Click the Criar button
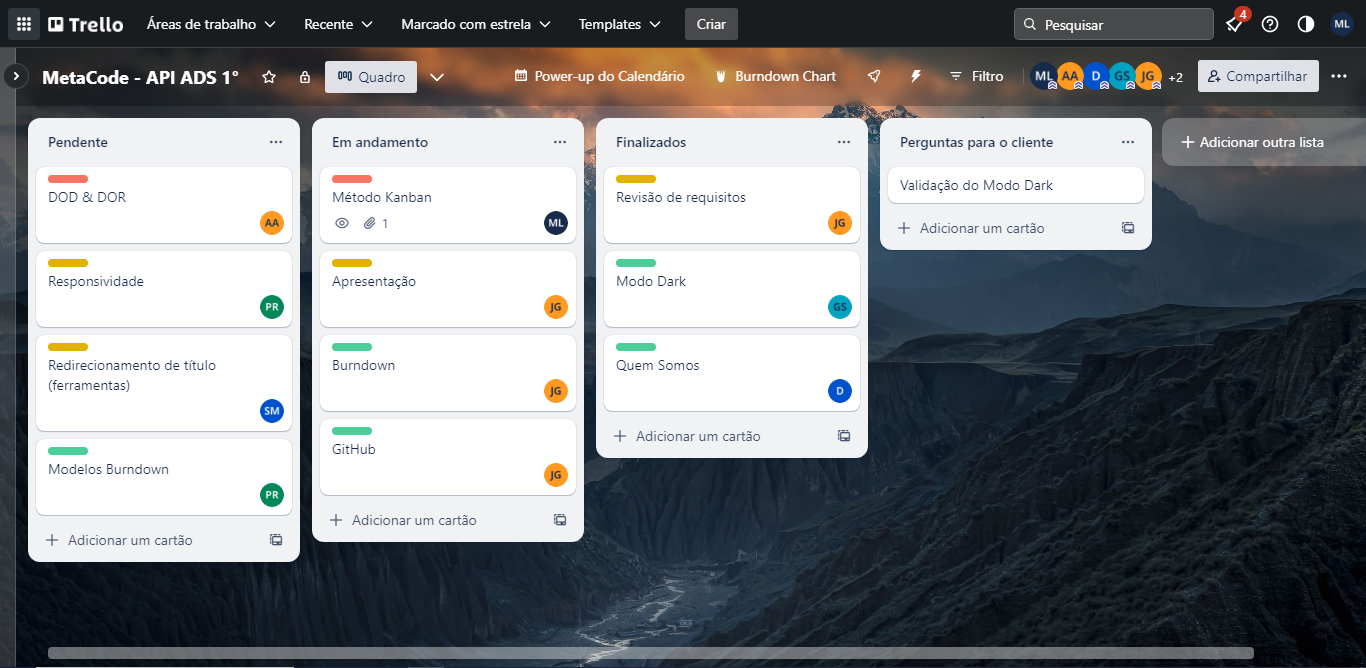The height and width of the screenshot is (668, 1366). pyautogui.click(x=712, y=24)
